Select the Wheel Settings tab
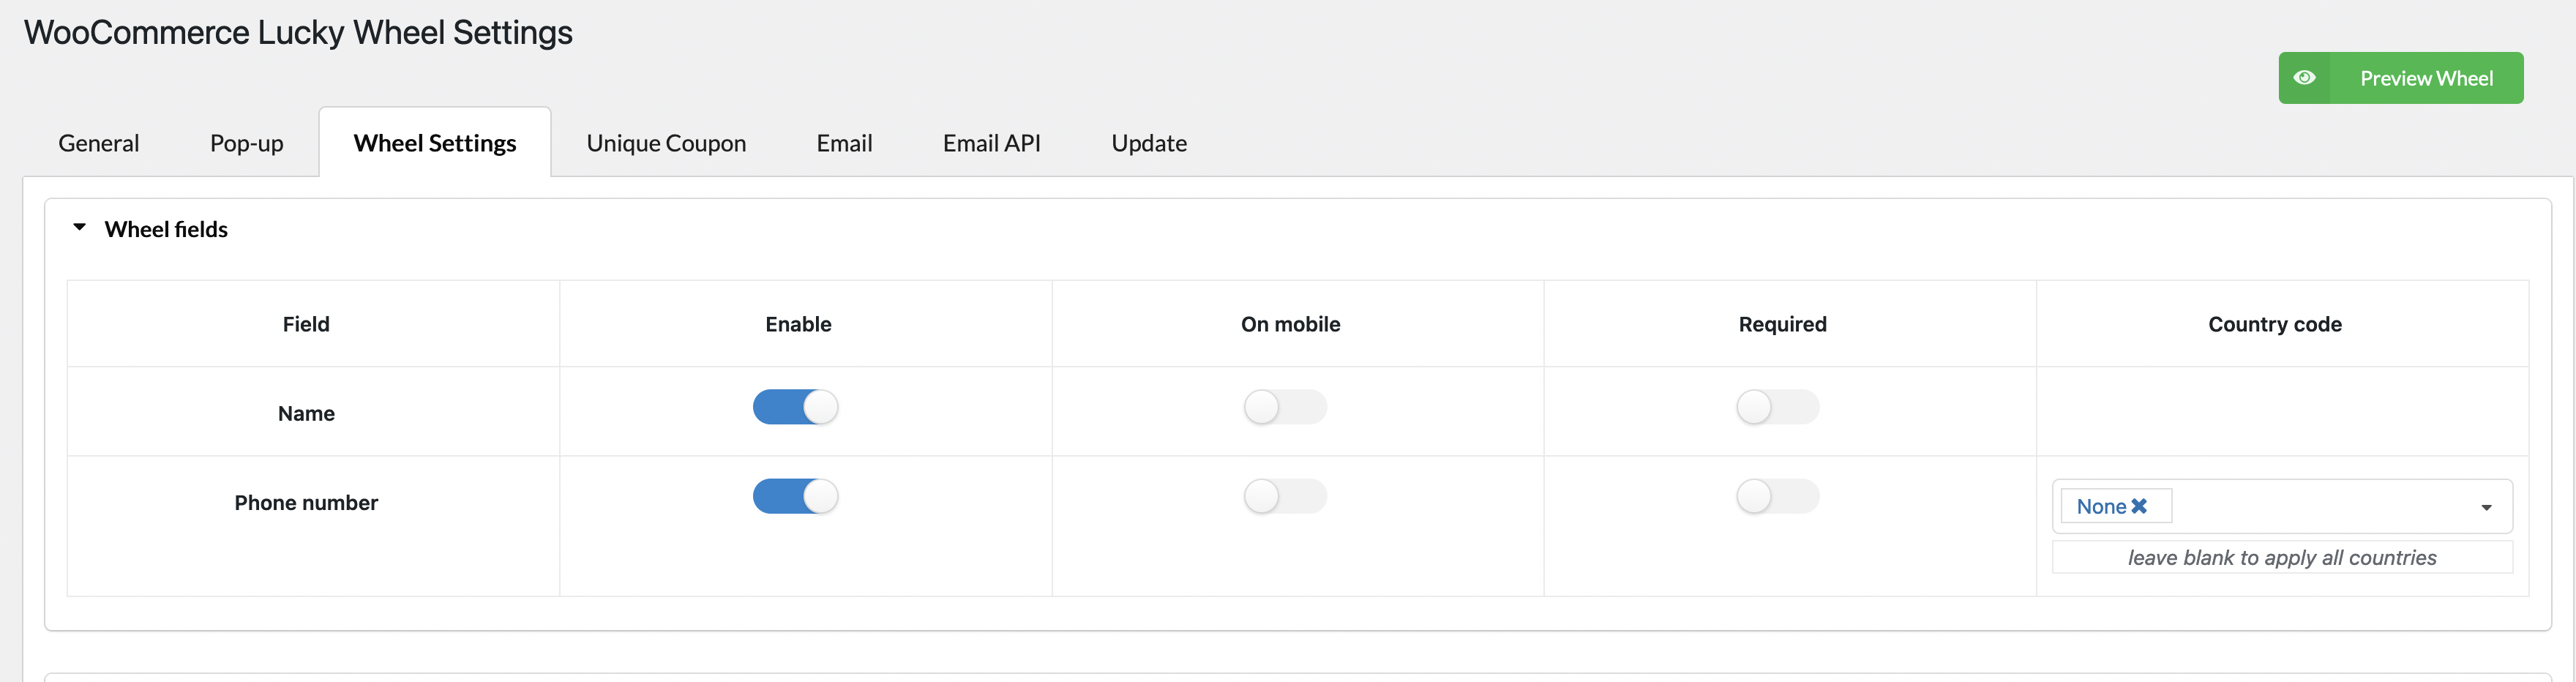The width and height of the screenshot is (2576, 682). pos(435,143)
